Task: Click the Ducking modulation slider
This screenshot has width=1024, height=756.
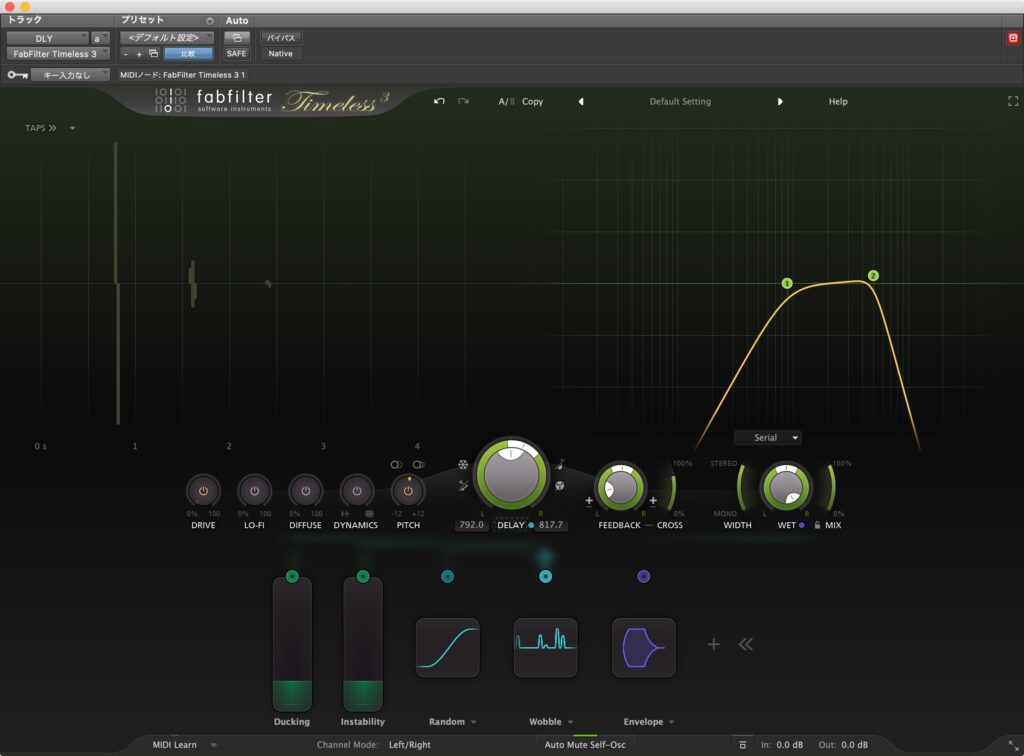Action: 291,650
